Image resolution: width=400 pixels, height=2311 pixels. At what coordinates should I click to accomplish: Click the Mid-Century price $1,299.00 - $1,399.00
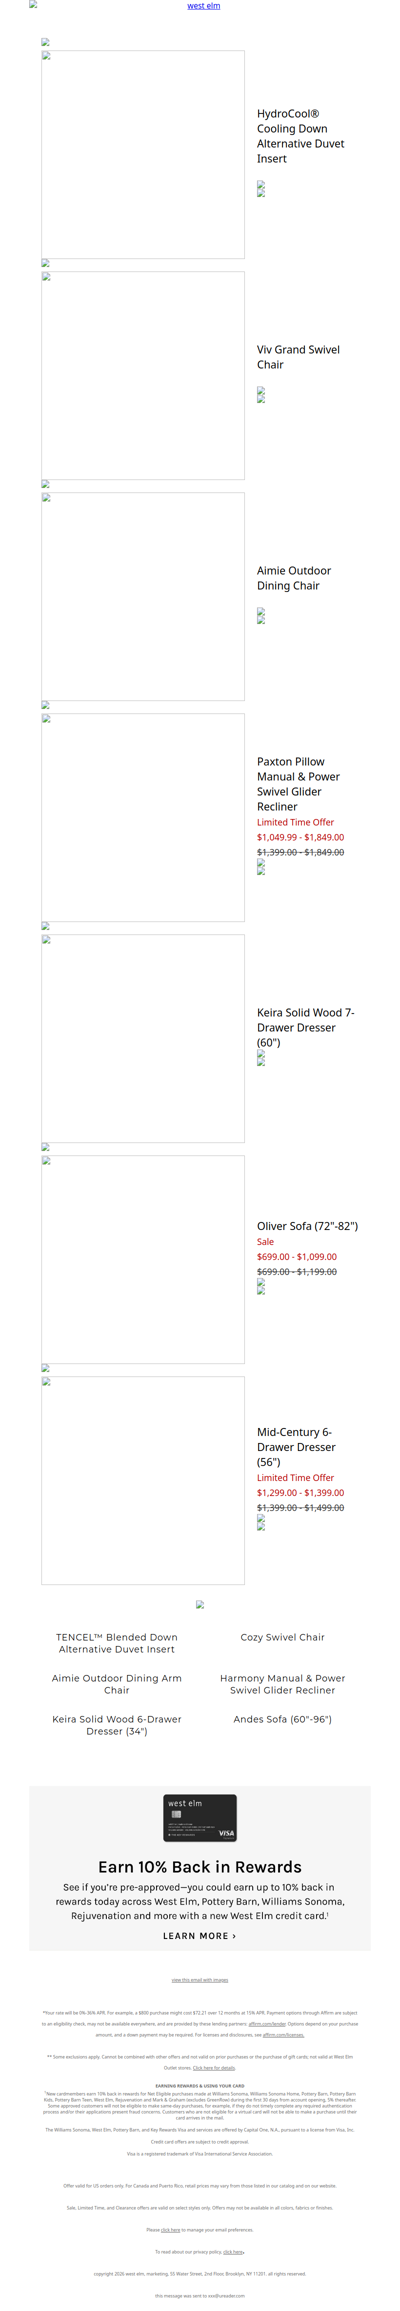(300, 1493)
